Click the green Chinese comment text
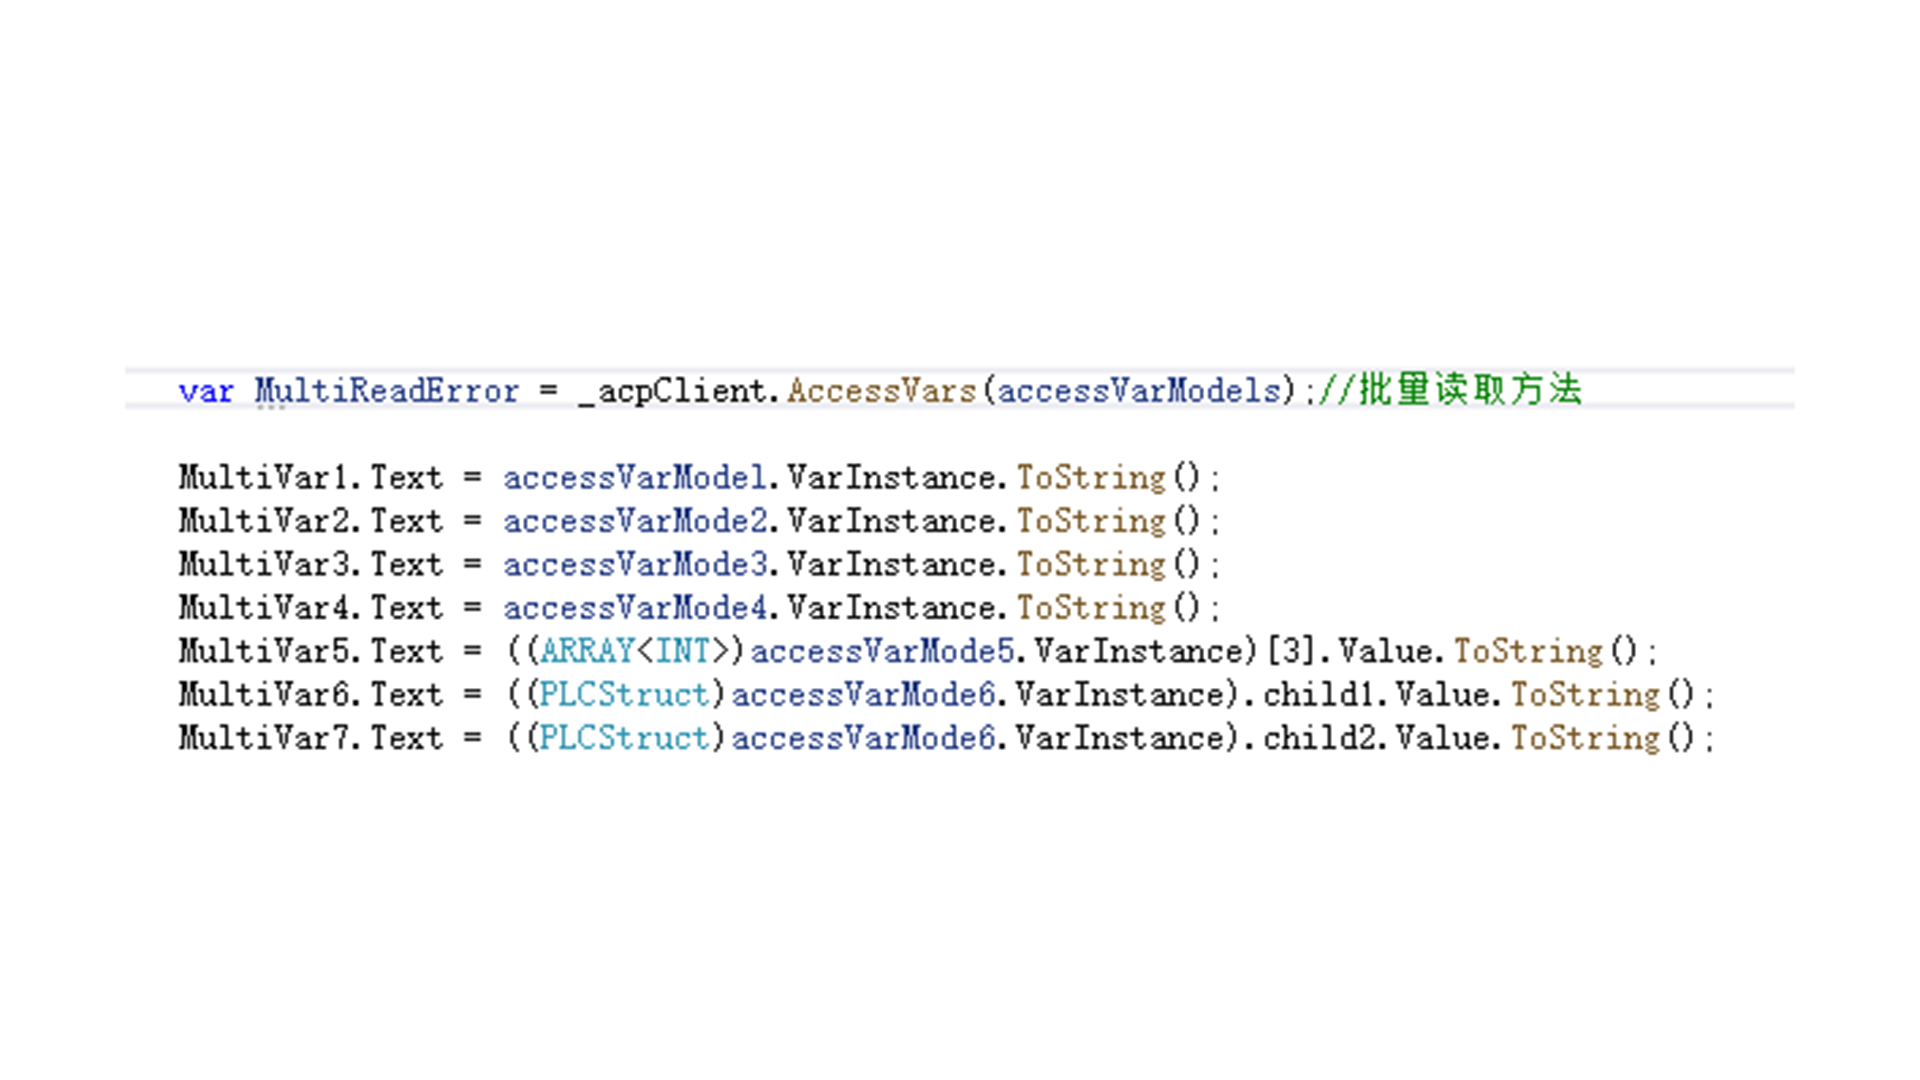1920x1080 pixels. 1450,390
